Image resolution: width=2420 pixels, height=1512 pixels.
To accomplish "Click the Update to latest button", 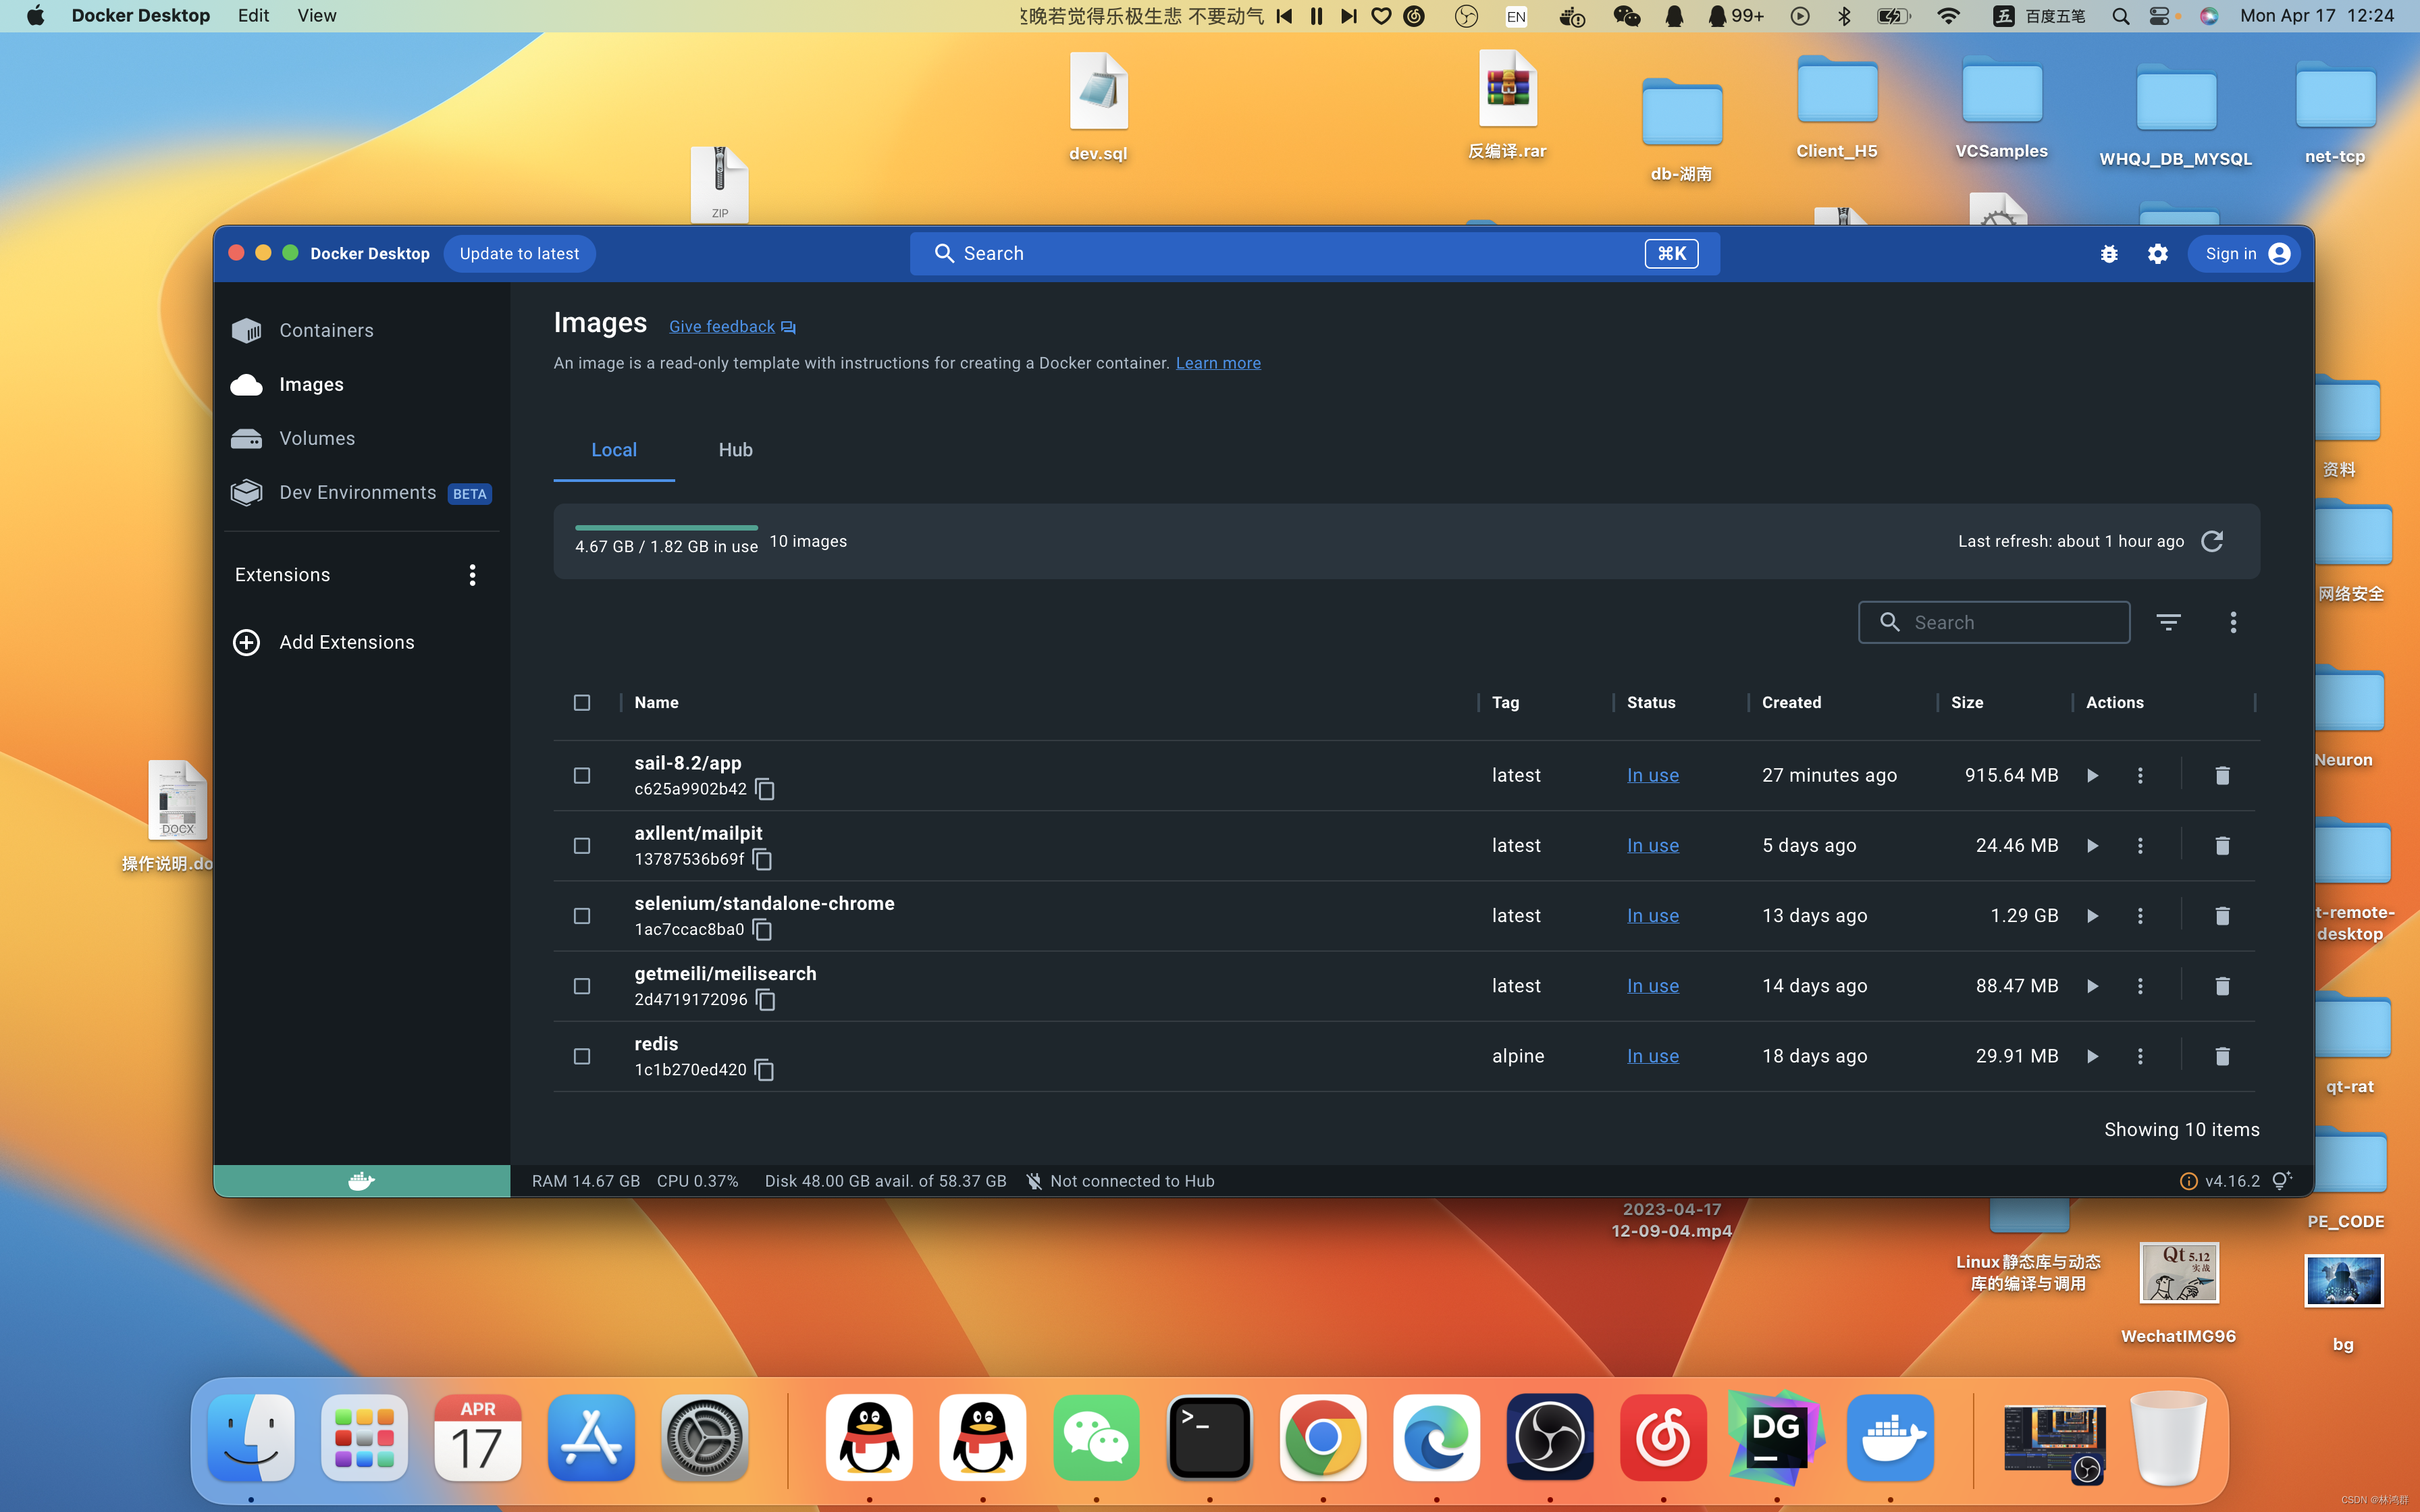I will click(519, 254).
